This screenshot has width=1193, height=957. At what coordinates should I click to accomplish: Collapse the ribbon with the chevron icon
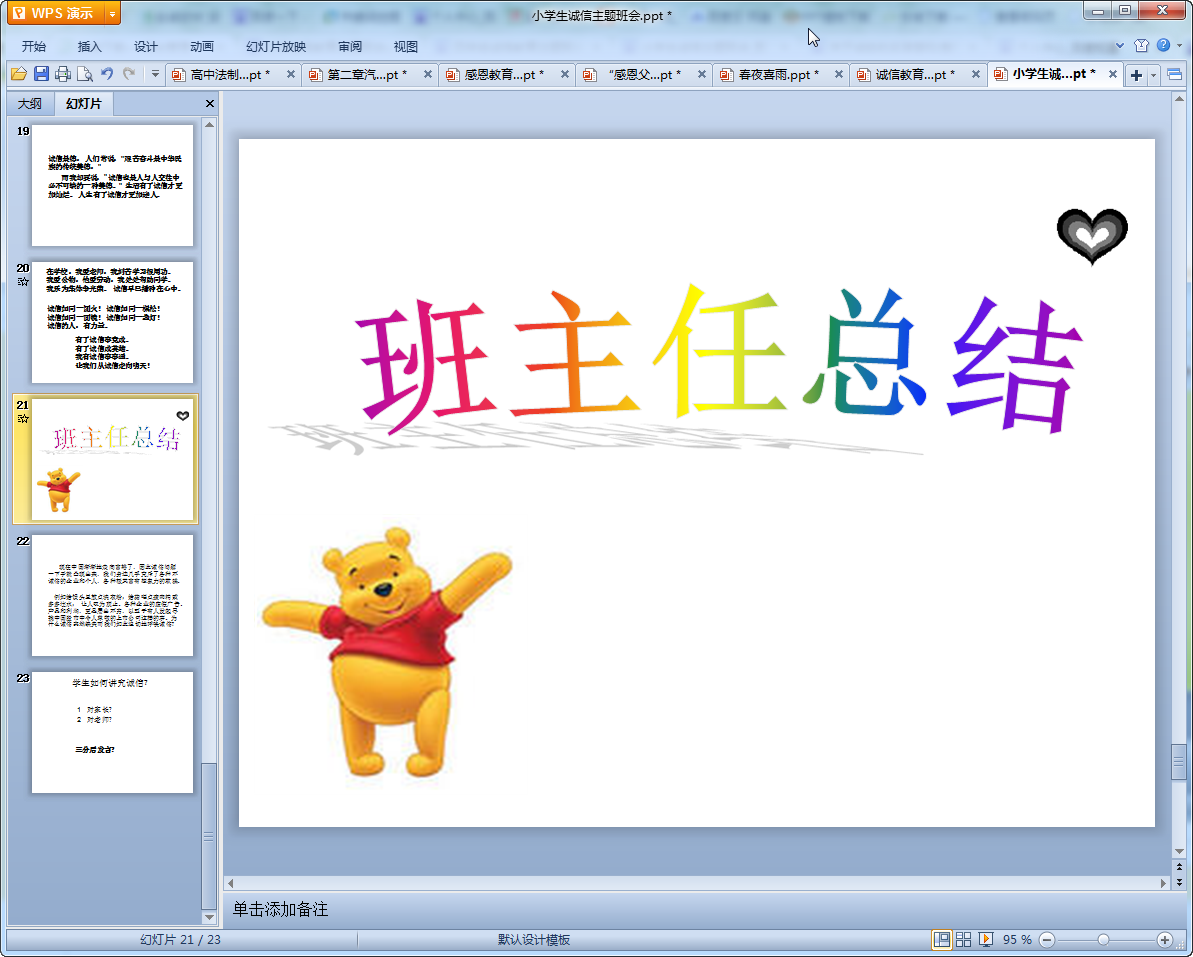(1120, 46)
